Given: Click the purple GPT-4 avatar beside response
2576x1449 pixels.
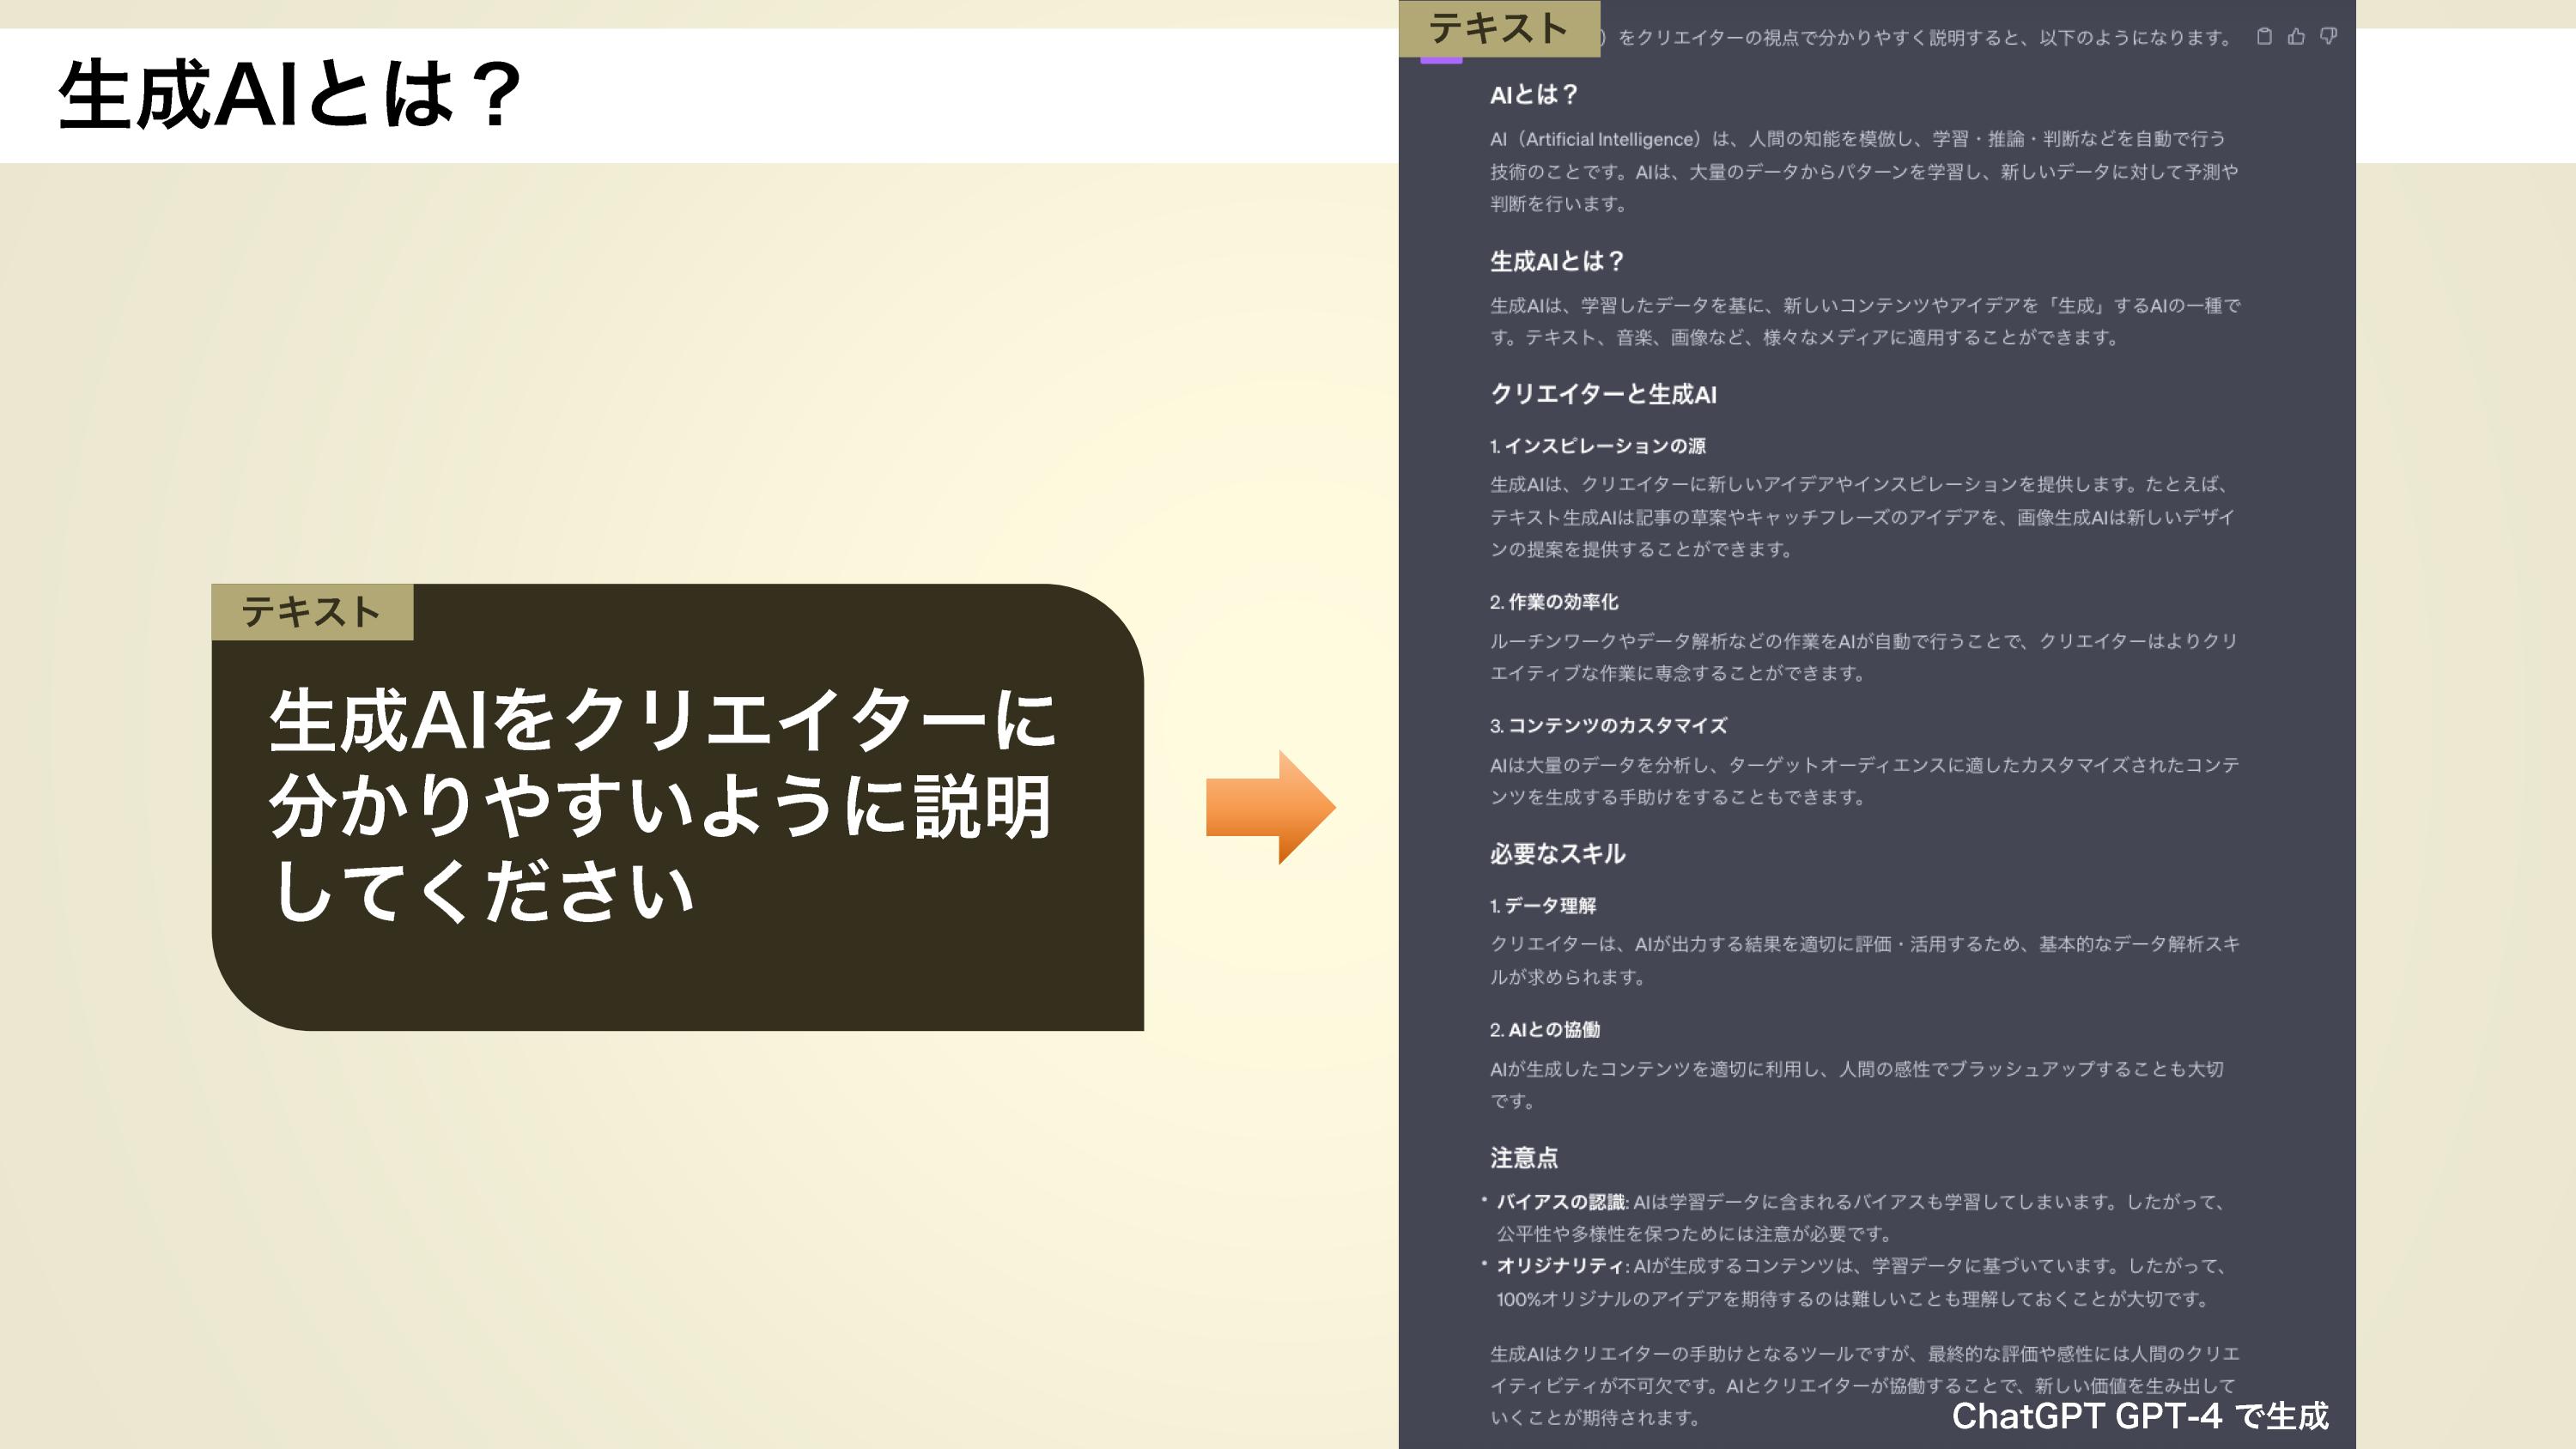Looking at the screenshot, I should pos(1441,59).
